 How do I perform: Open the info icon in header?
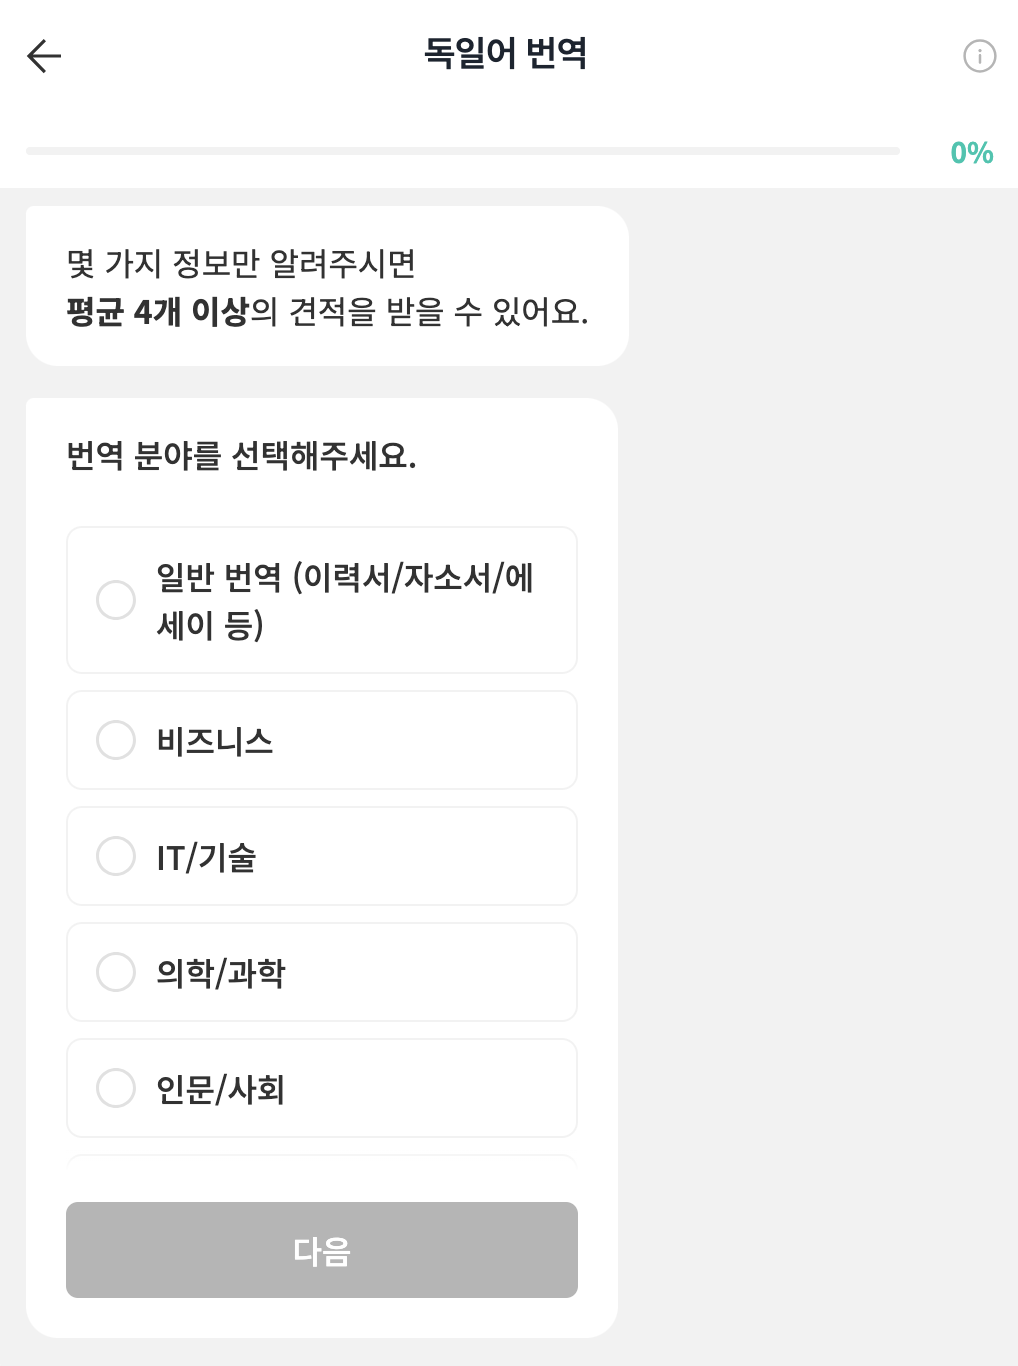click(979, 56)
